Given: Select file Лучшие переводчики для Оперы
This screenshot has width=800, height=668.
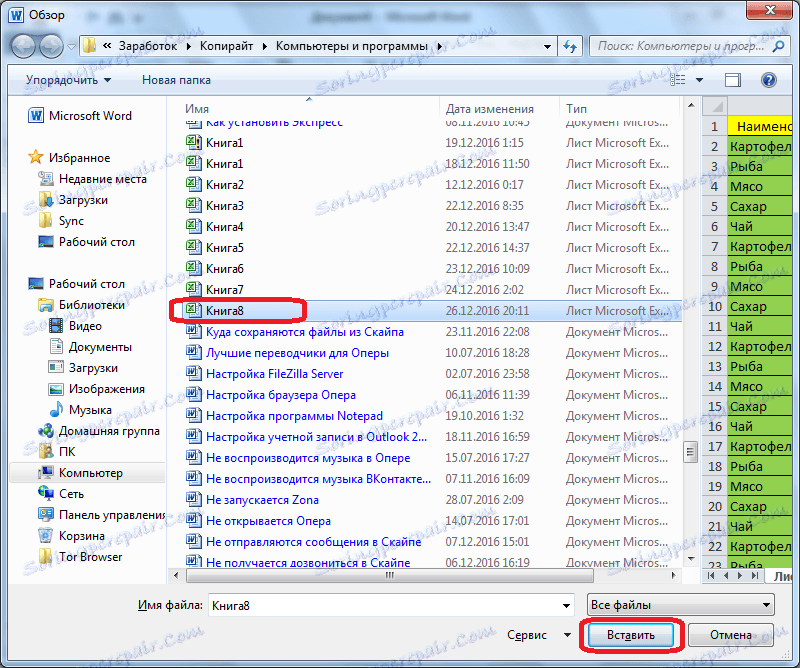Looking at the screenshot, I should coord(297,353).
